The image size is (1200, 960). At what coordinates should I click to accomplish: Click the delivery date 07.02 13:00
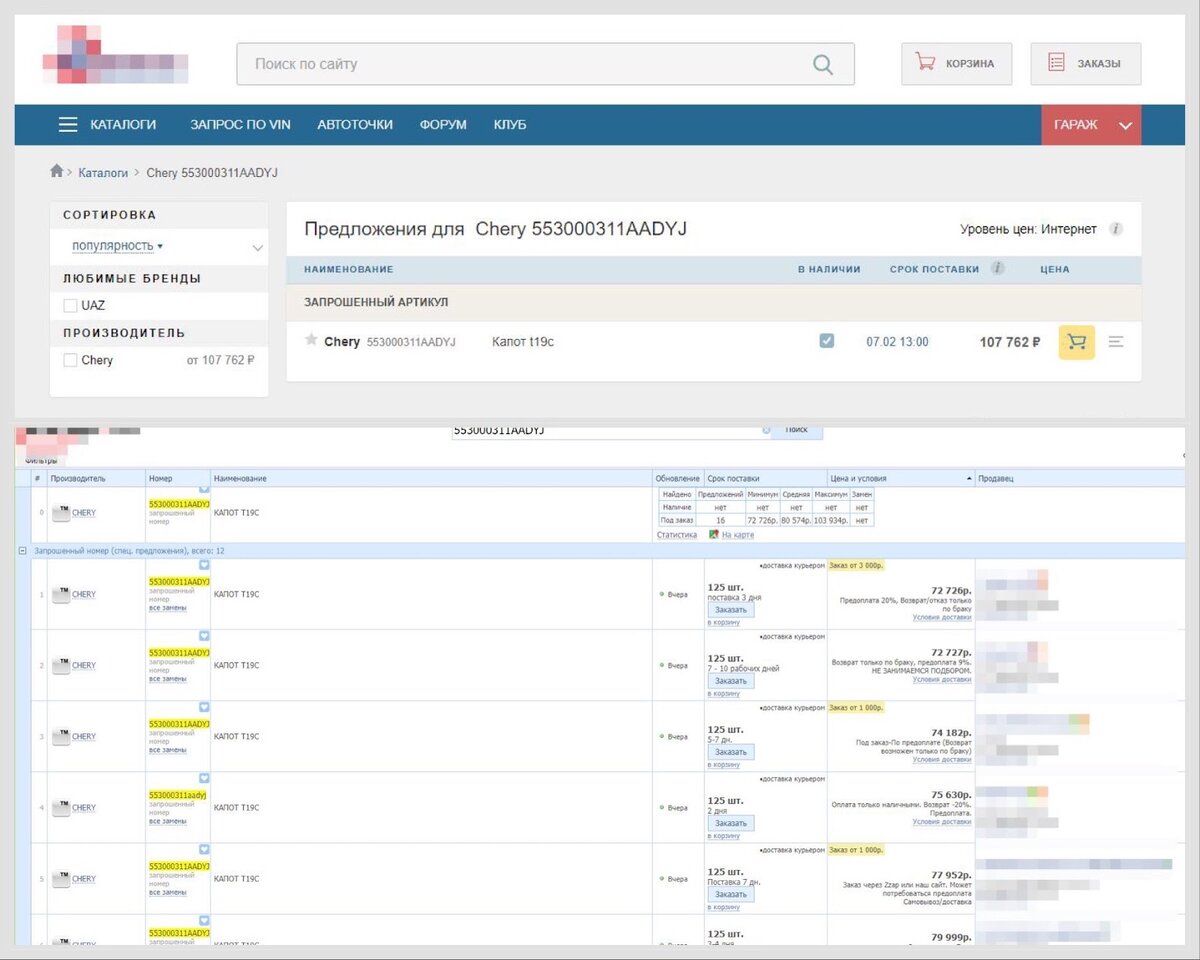click(897, 342)
